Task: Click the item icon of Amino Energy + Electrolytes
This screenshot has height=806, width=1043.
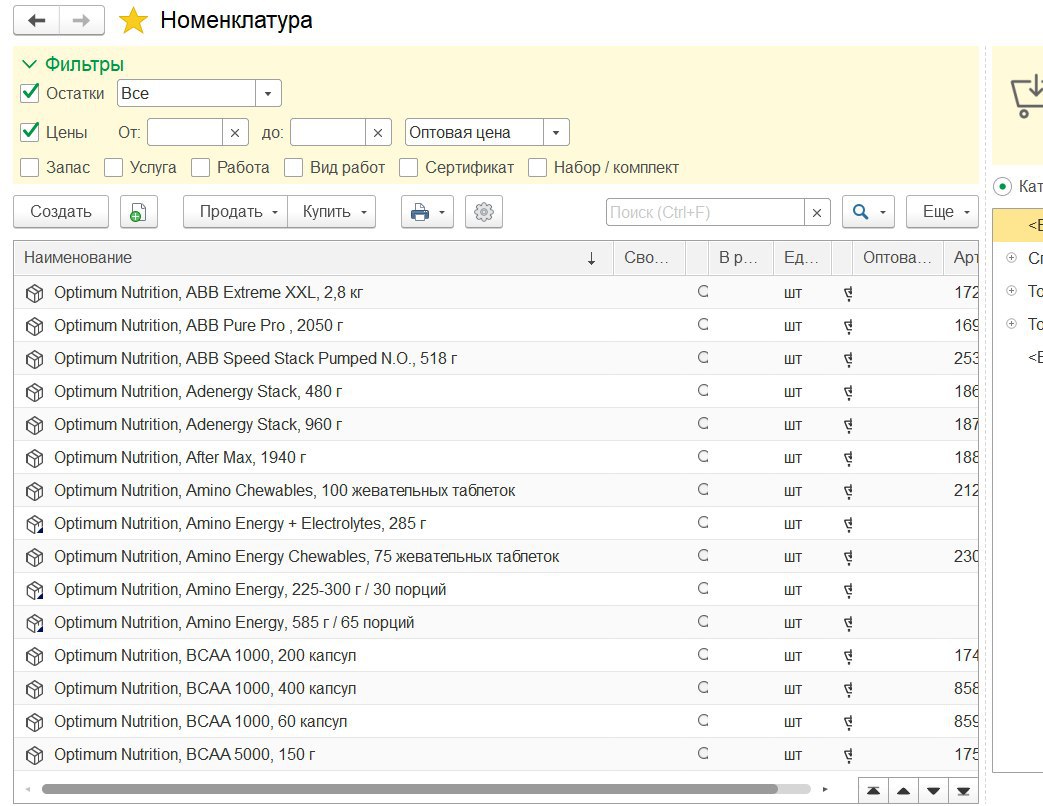Action: point(35,525)
